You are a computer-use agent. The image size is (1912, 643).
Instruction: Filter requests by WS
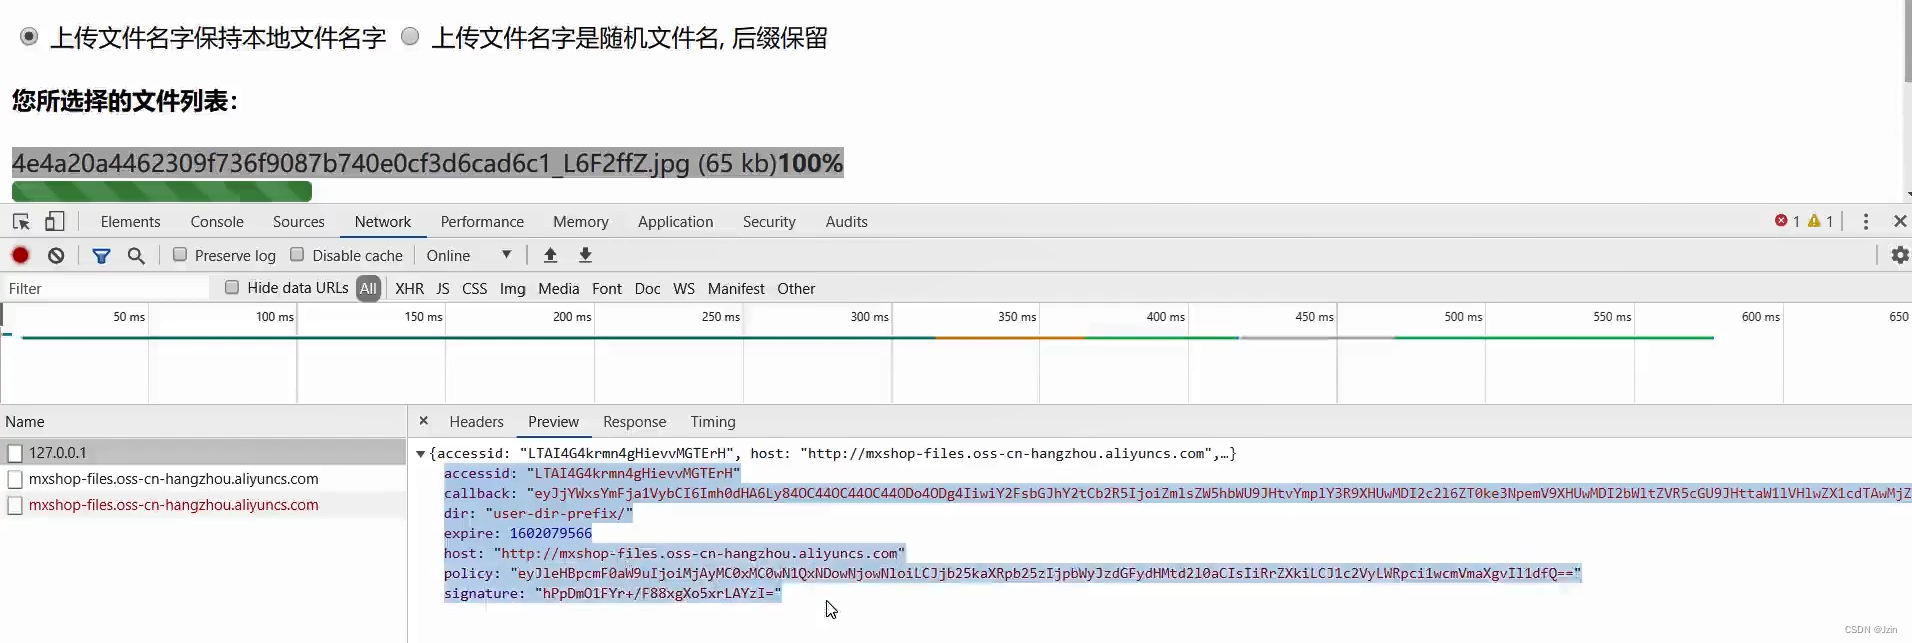(684, 289)
